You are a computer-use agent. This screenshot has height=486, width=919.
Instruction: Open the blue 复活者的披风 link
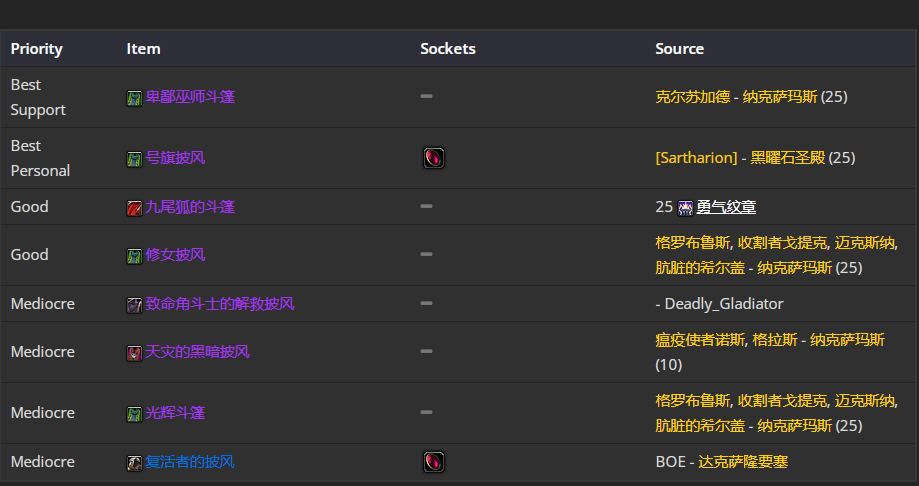click(x=190, y=461)
